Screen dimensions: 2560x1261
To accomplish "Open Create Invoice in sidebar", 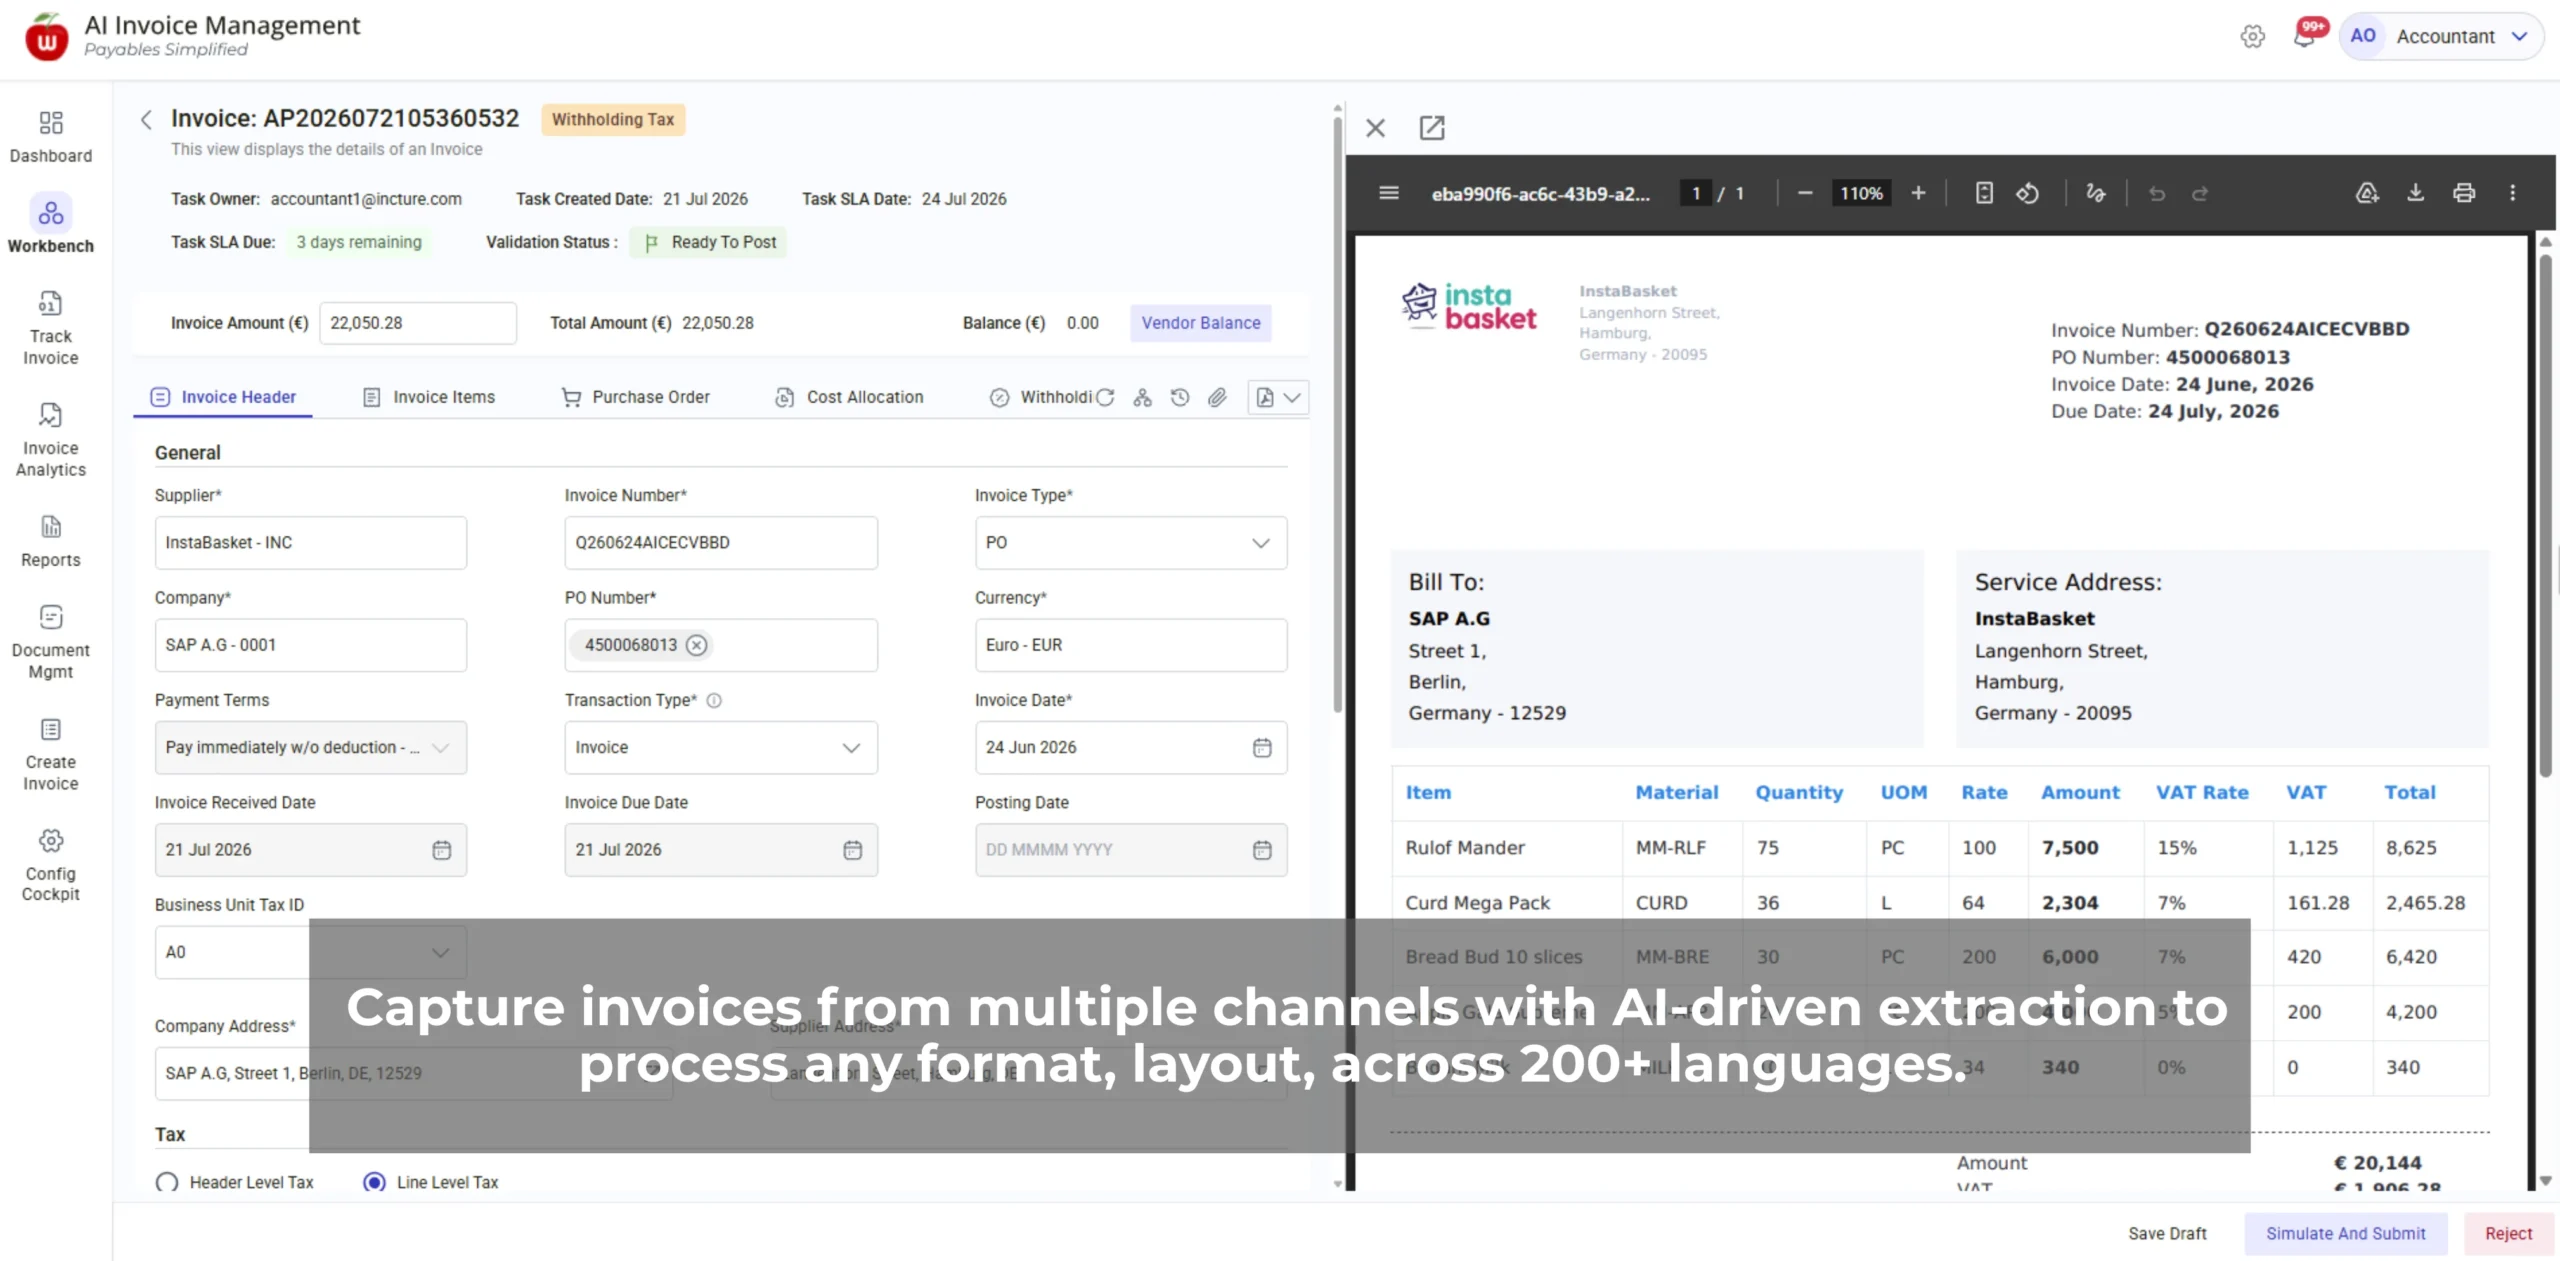I will click(50, 754).
